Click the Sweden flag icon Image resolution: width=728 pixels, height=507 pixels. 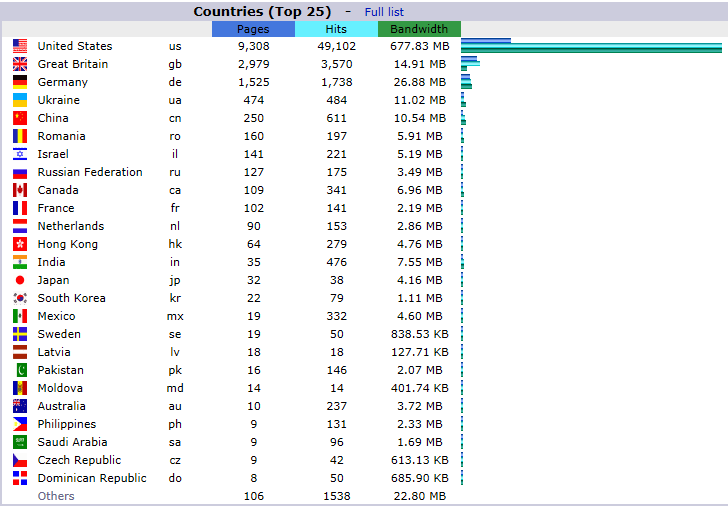pos(20,334)
